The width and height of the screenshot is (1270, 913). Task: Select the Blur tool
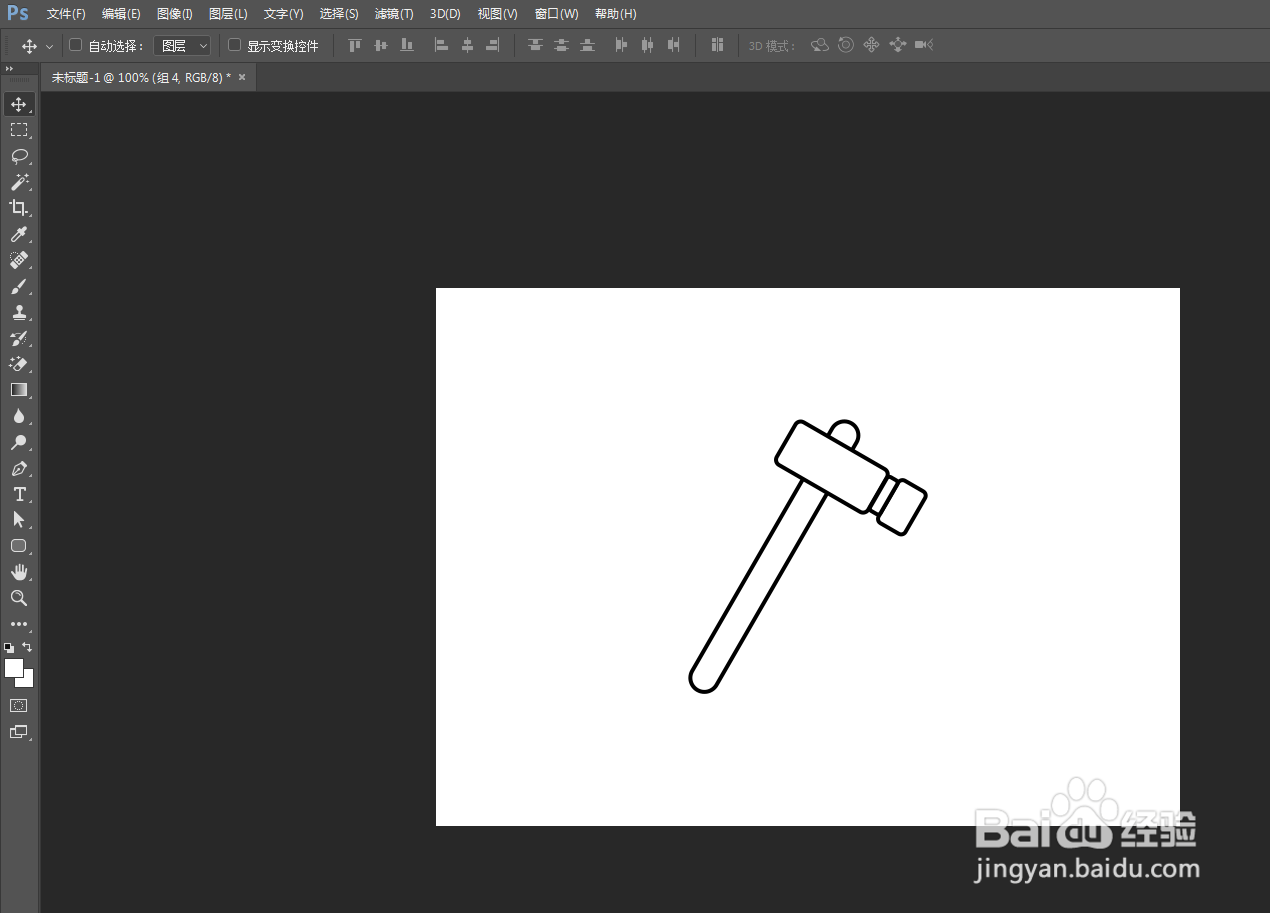(19, 416)
